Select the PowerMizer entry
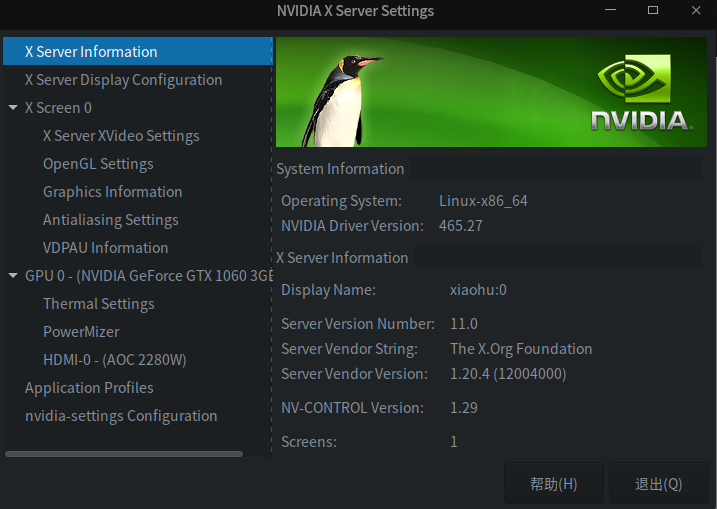Image resolution: width=717 pixels, height=509 pixels. point(81,331)
